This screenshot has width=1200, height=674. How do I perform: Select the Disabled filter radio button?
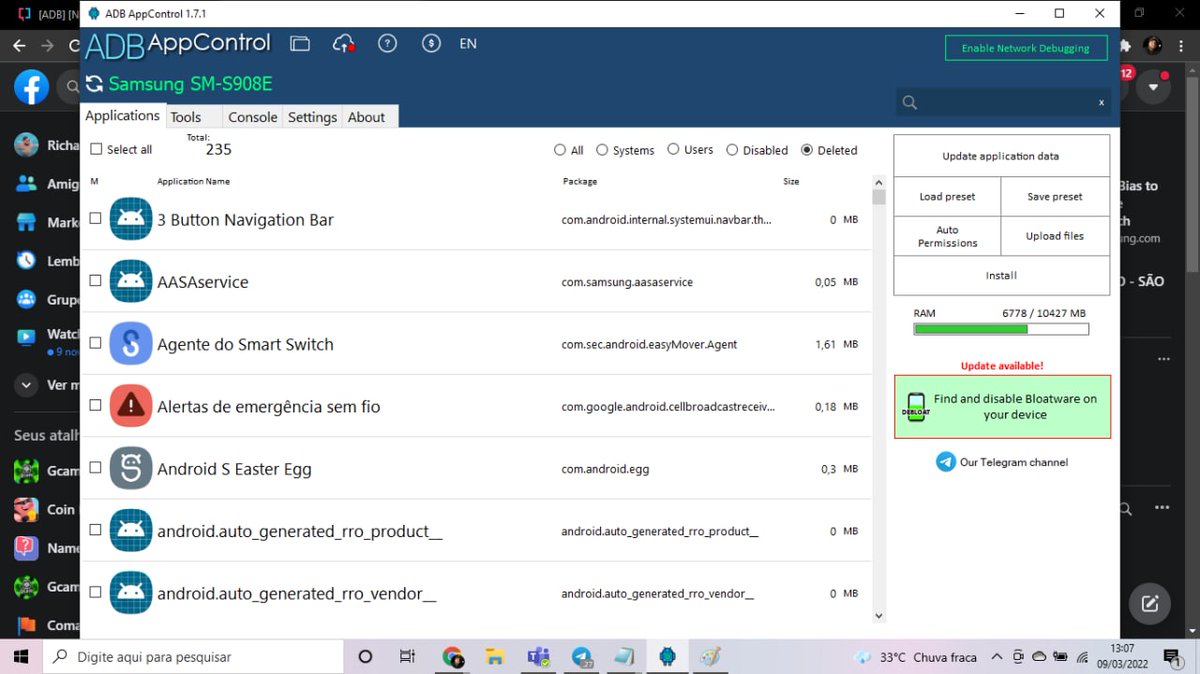[732, 150]
